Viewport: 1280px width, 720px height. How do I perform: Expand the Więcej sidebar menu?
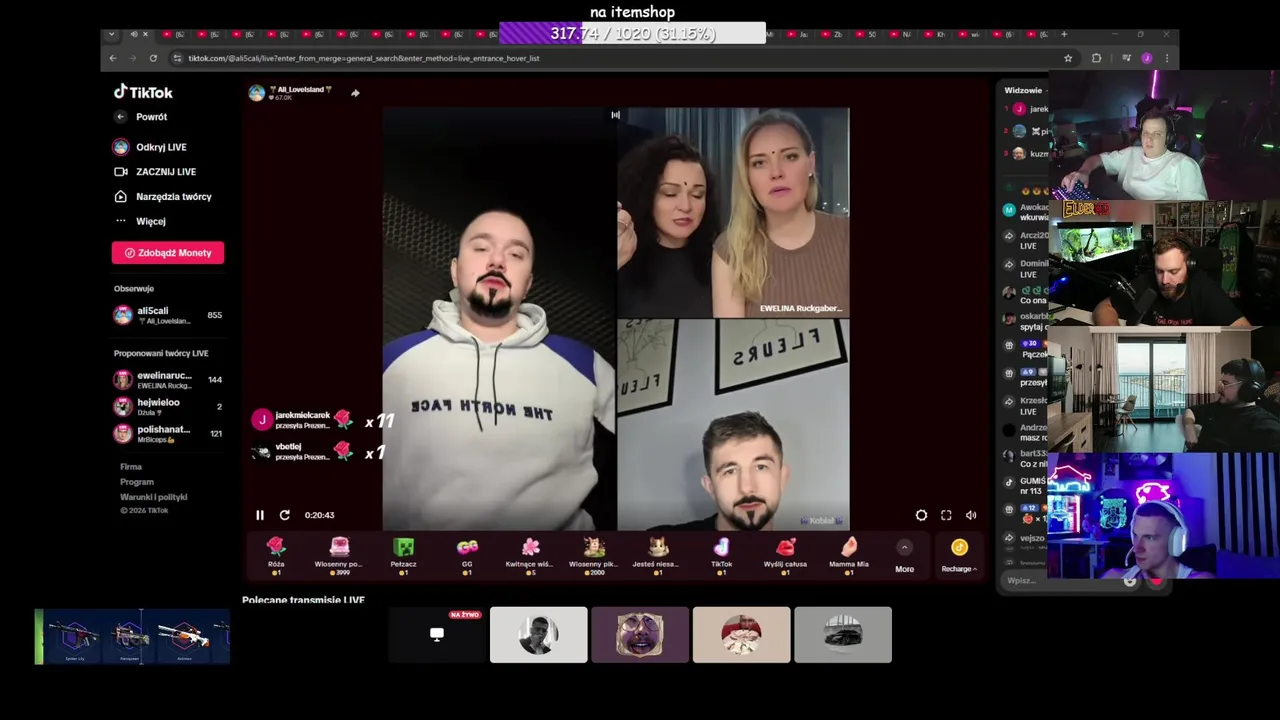[140, 221]
